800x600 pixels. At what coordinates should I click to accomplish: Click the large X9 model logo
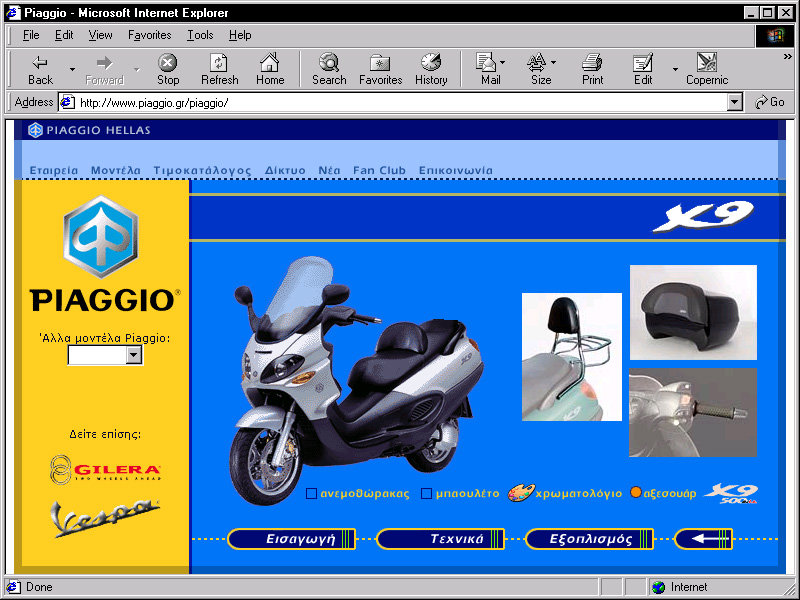[703, 216]
